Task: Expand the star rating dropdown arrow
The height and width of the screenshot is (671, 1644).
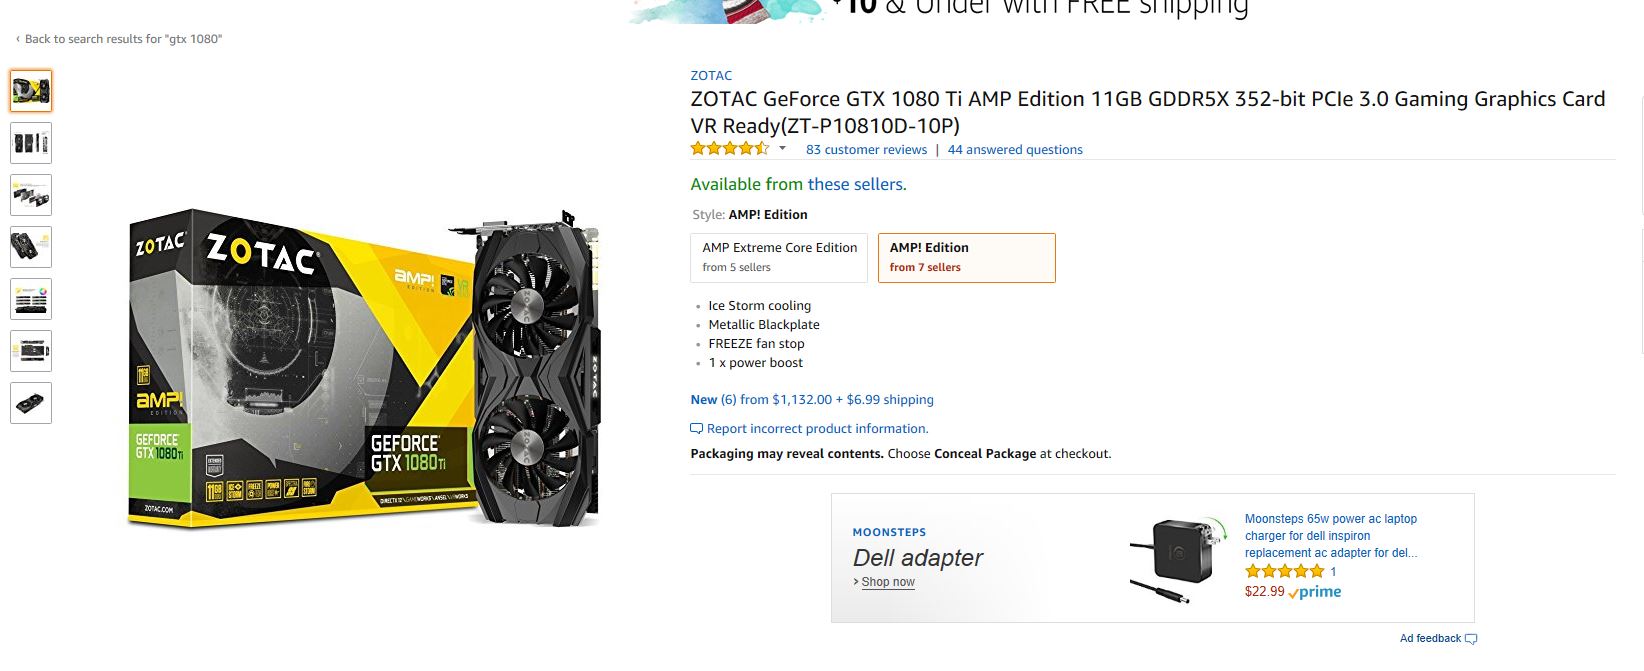Action: tap(782, 149)
